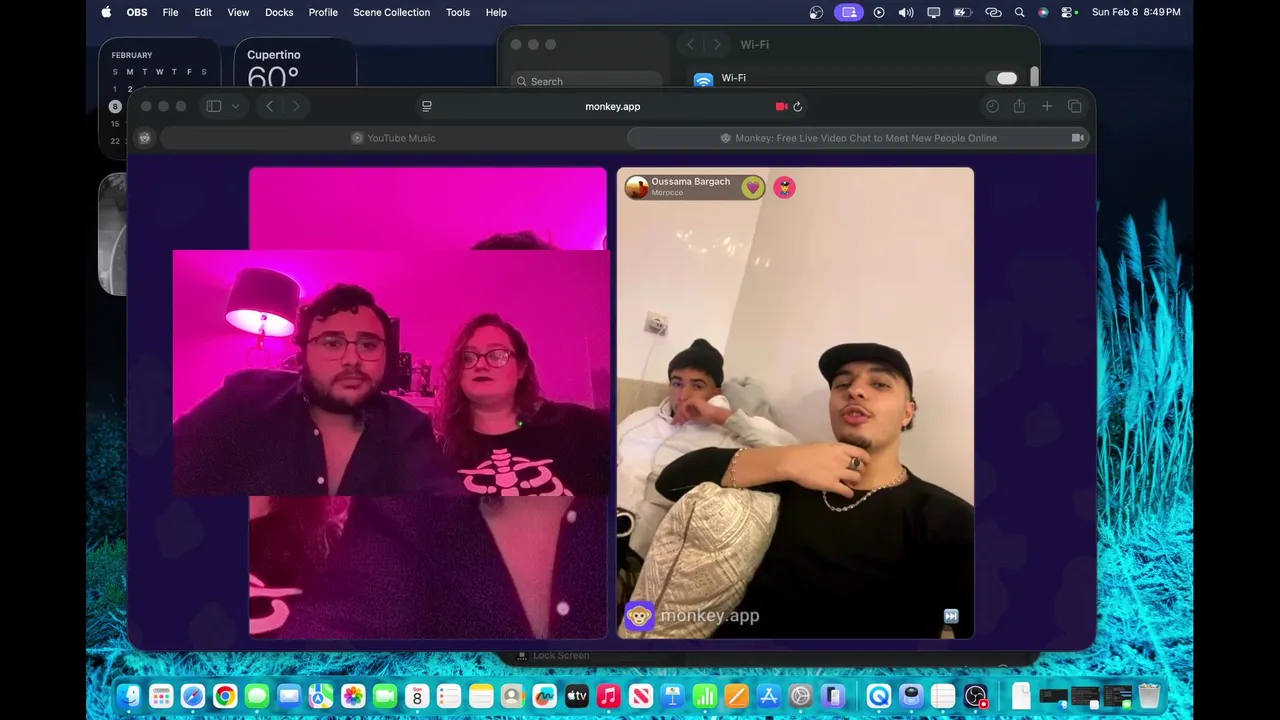Viewport: 1280px width, 720px height.
Task: Open Oussama Bargach's profile avatar
Action: pos(636,187)
